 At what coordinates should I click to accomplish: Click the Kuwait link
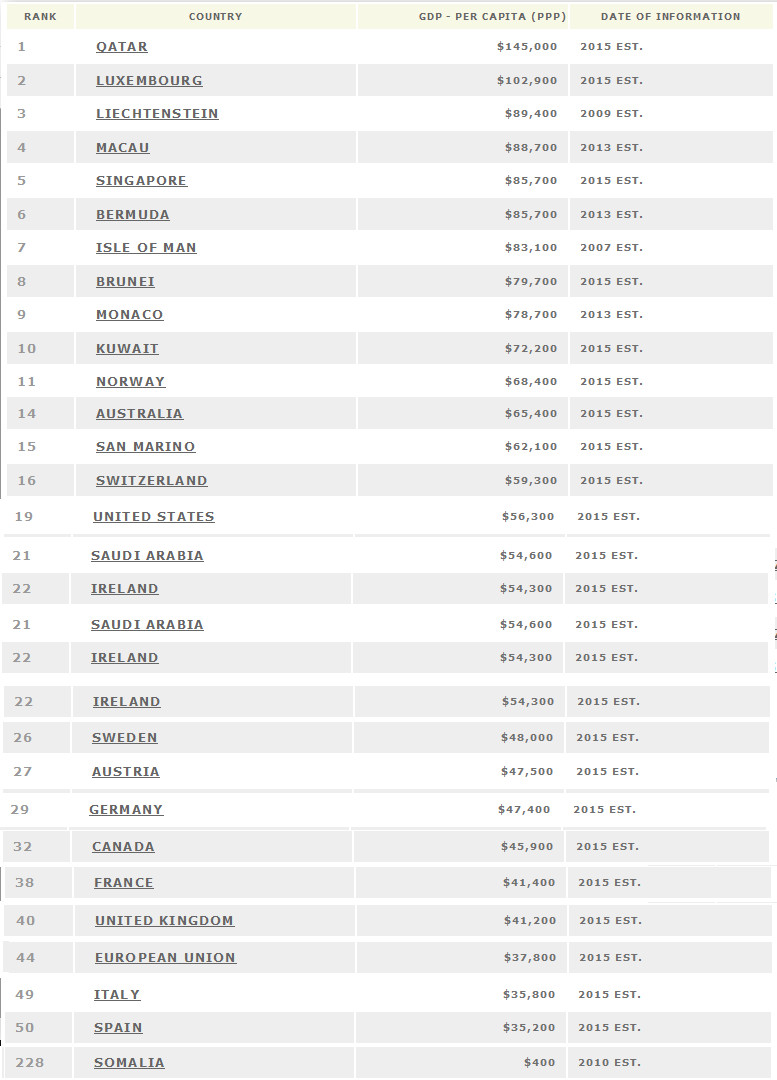coord(127,348)
